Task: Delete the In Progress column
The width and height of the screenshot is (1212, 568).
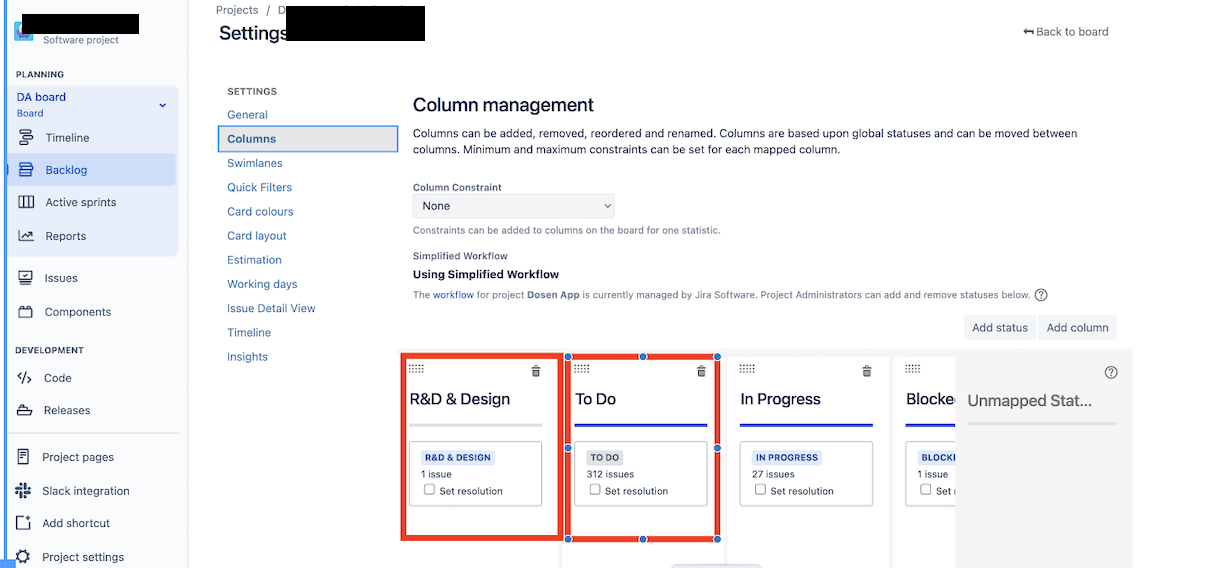Action: 866,371
